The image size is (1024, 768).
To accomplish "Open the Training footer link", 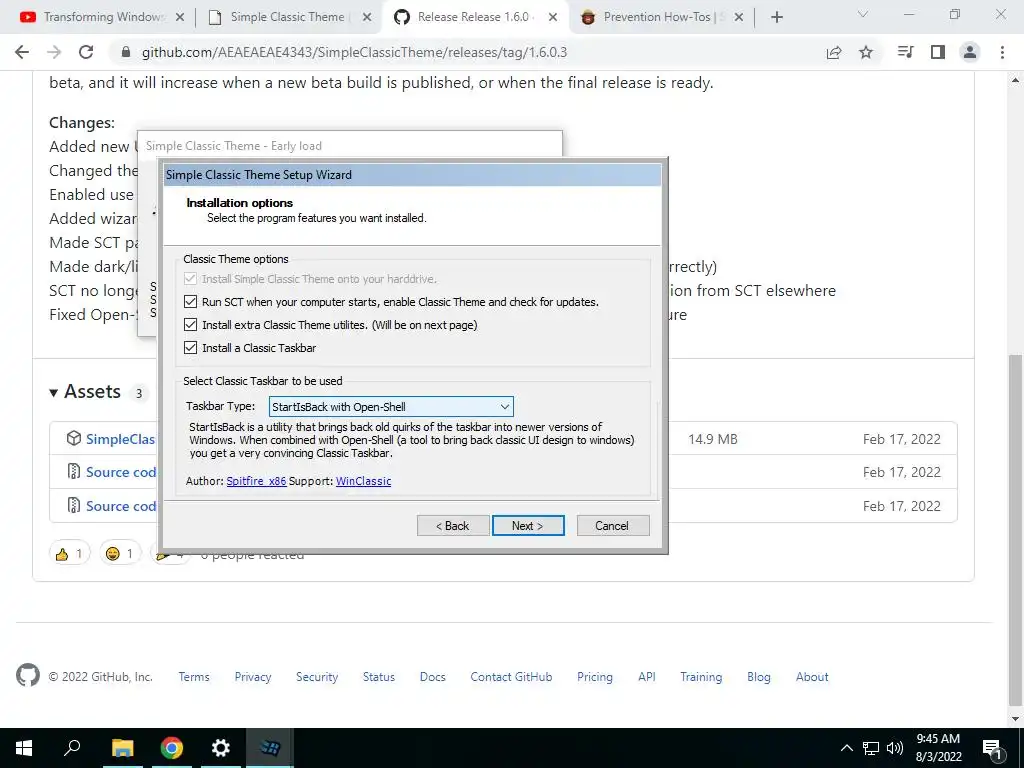I will click(x=701, y=677).
